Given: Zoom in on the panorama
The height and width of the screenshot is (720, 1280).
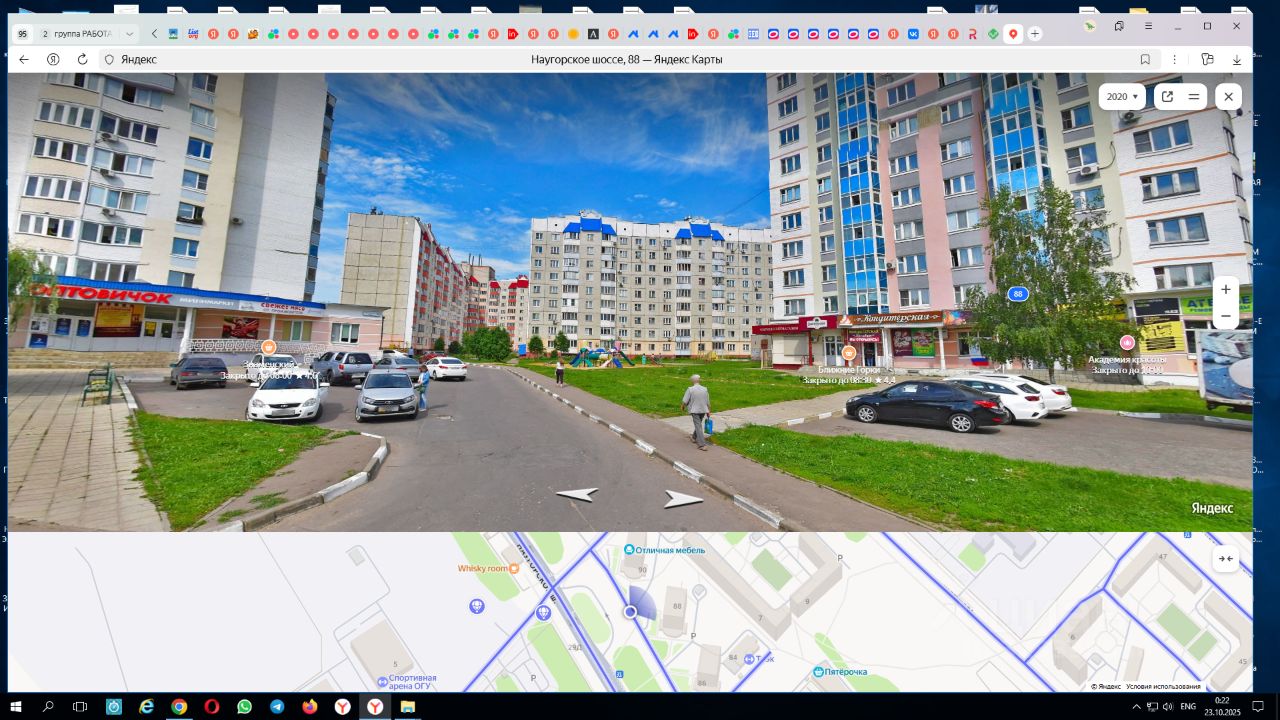Looking at the screenshot, I should pyautogui.click(x=1226, y=290).
